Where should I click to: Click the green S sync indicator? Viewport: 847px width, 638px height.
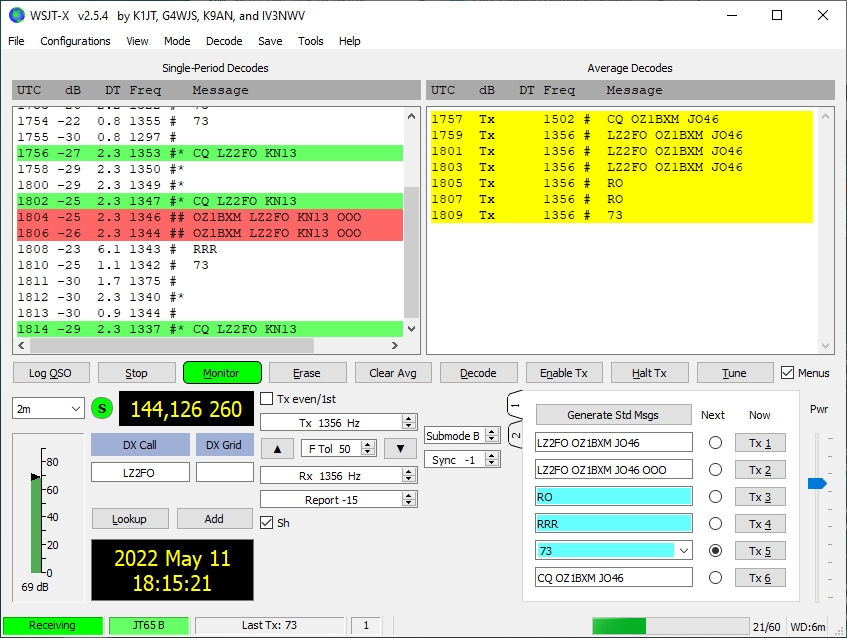[102, 408]
